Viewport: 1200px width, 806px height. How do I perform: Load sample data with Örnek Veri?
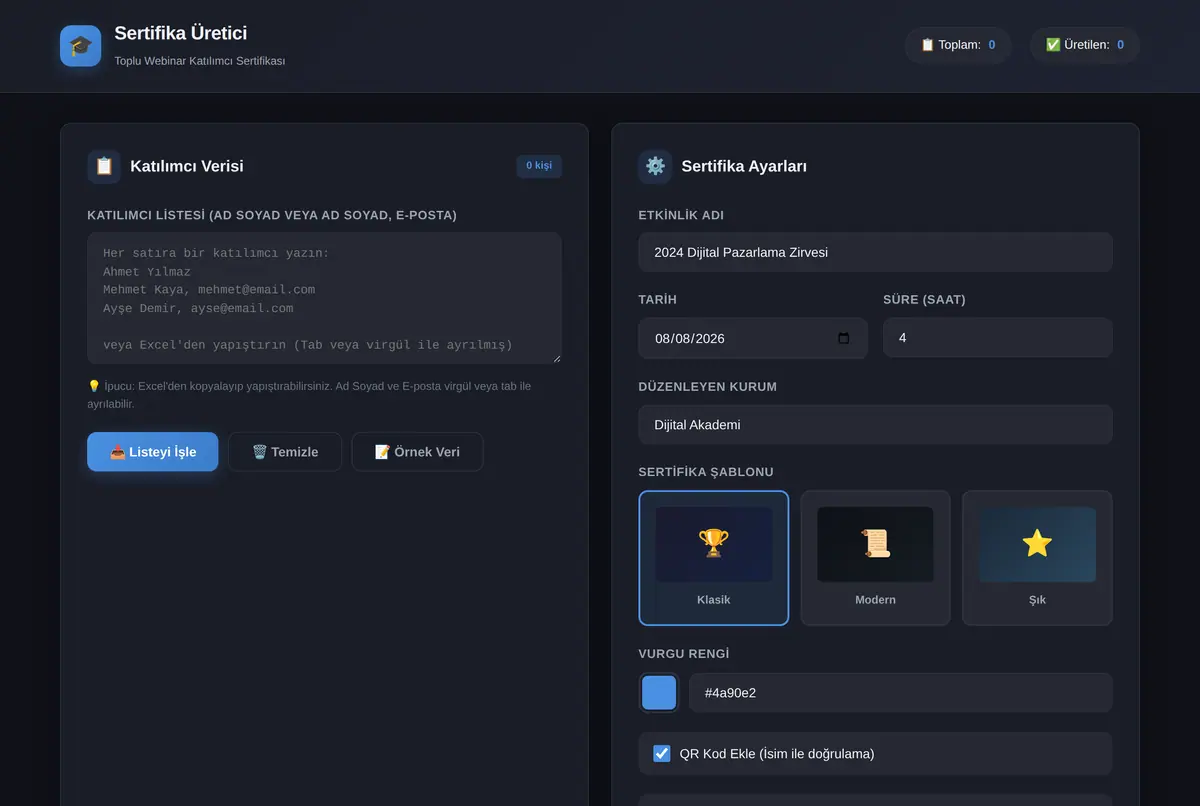417,452
